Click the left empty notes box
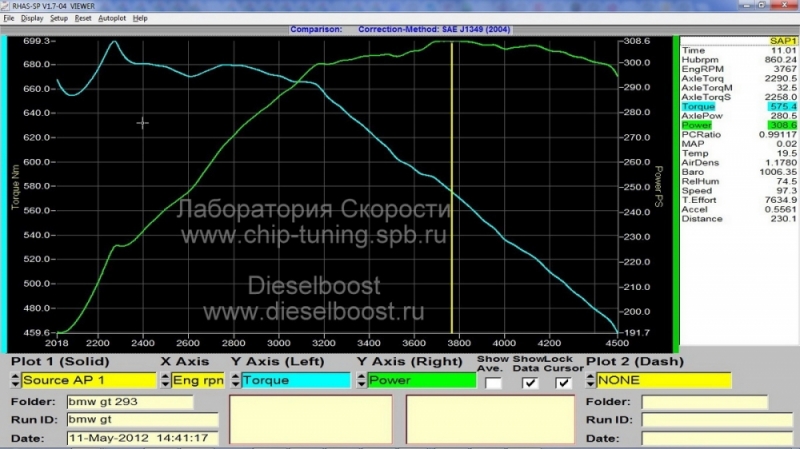Image resolution: width=800 pixels, height=449 pixels. coord(311,419)
